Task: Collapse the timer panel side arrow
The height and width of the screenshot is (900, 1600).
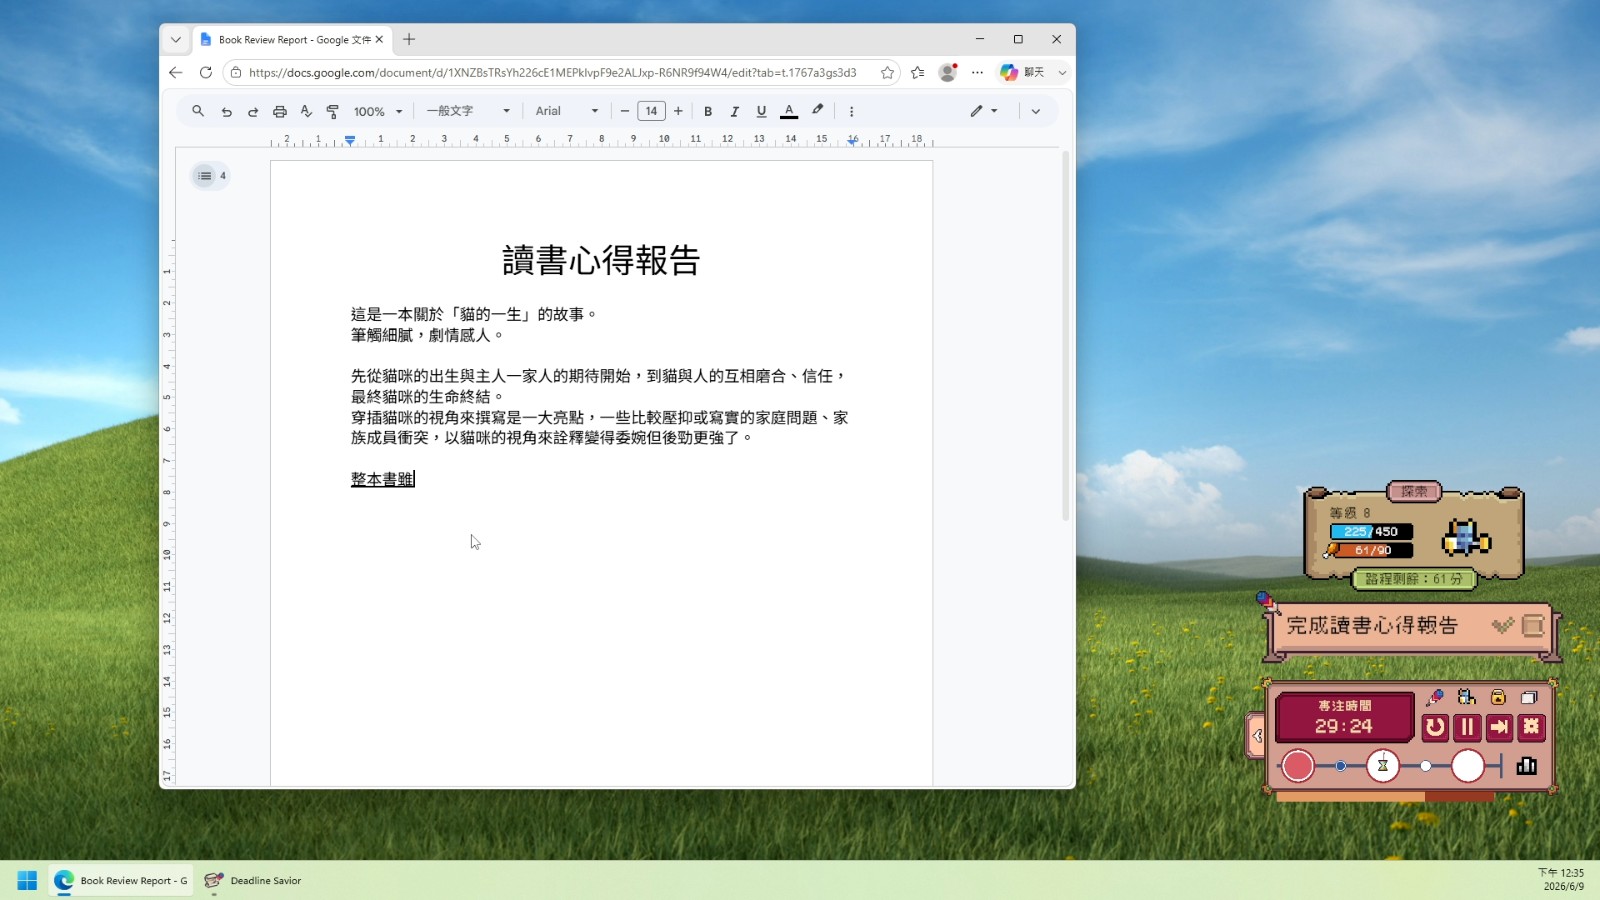Action: tap(1256, 736)
